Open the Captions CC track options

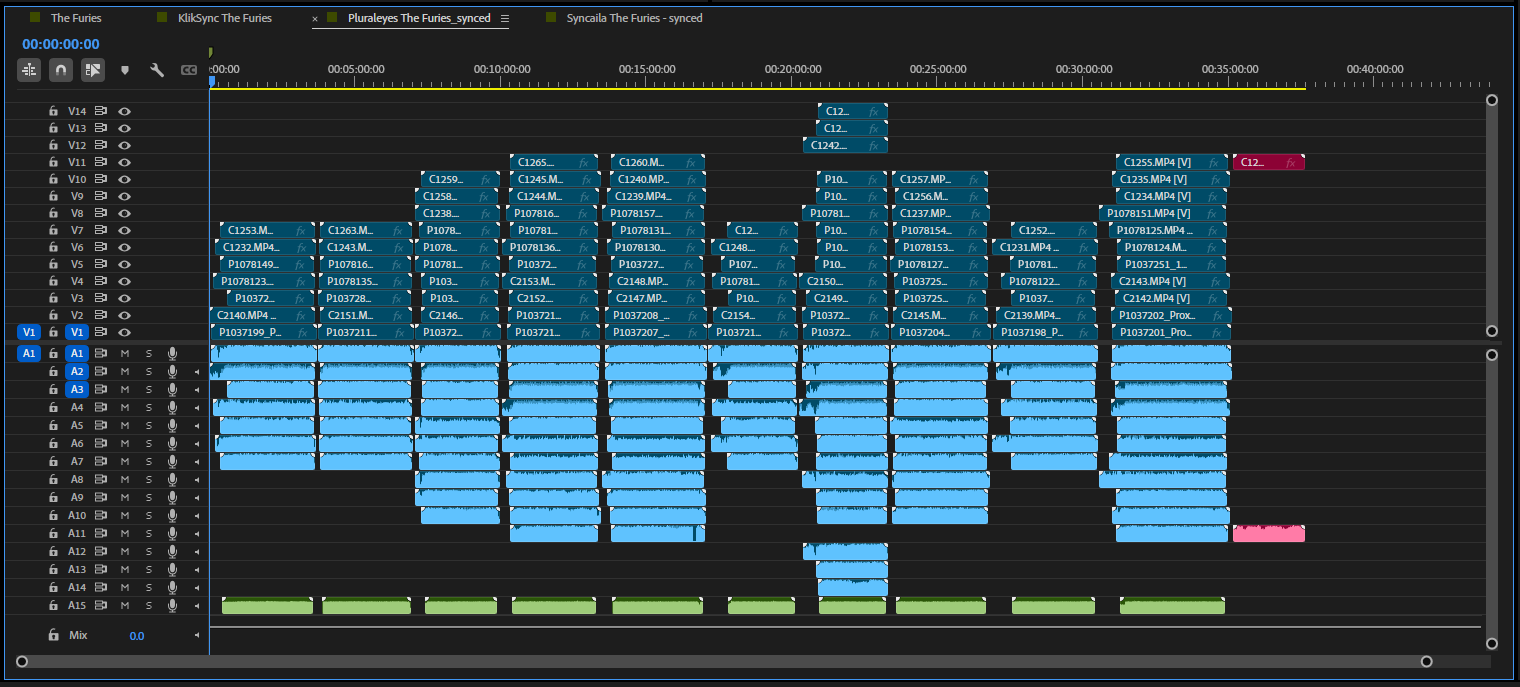pyautogui.click(x=188, y=70)
